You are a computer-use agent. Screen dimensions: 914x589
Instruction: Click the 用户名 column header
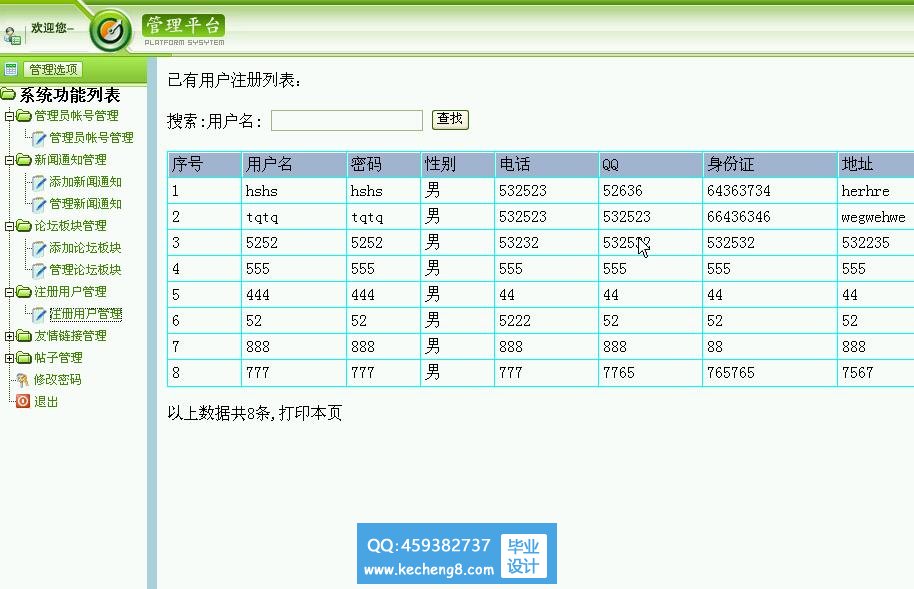pyautogui.click(x=294, y=164)
